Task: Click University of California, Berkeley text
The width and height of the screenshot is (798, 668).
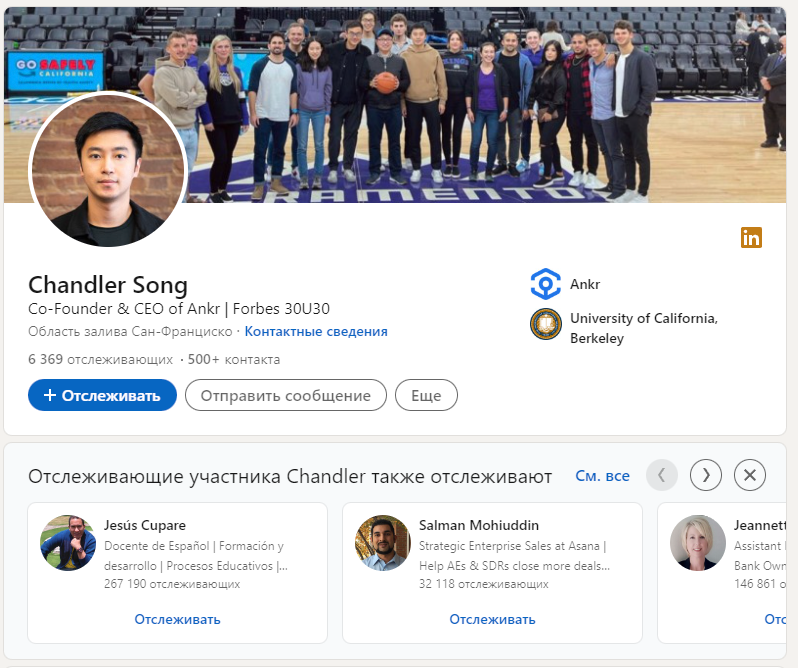Action: click(644, 328)
